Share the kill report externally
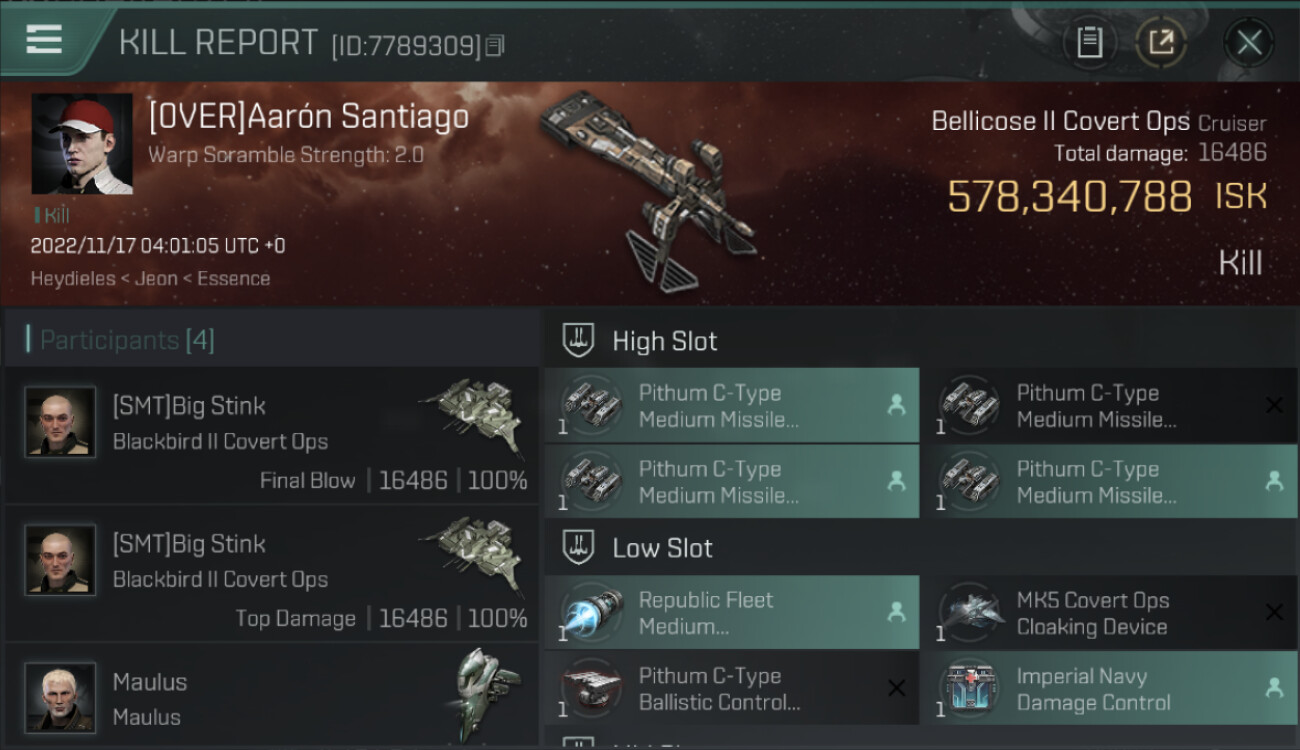The image size is (1300, 750). coord(1161,42)
